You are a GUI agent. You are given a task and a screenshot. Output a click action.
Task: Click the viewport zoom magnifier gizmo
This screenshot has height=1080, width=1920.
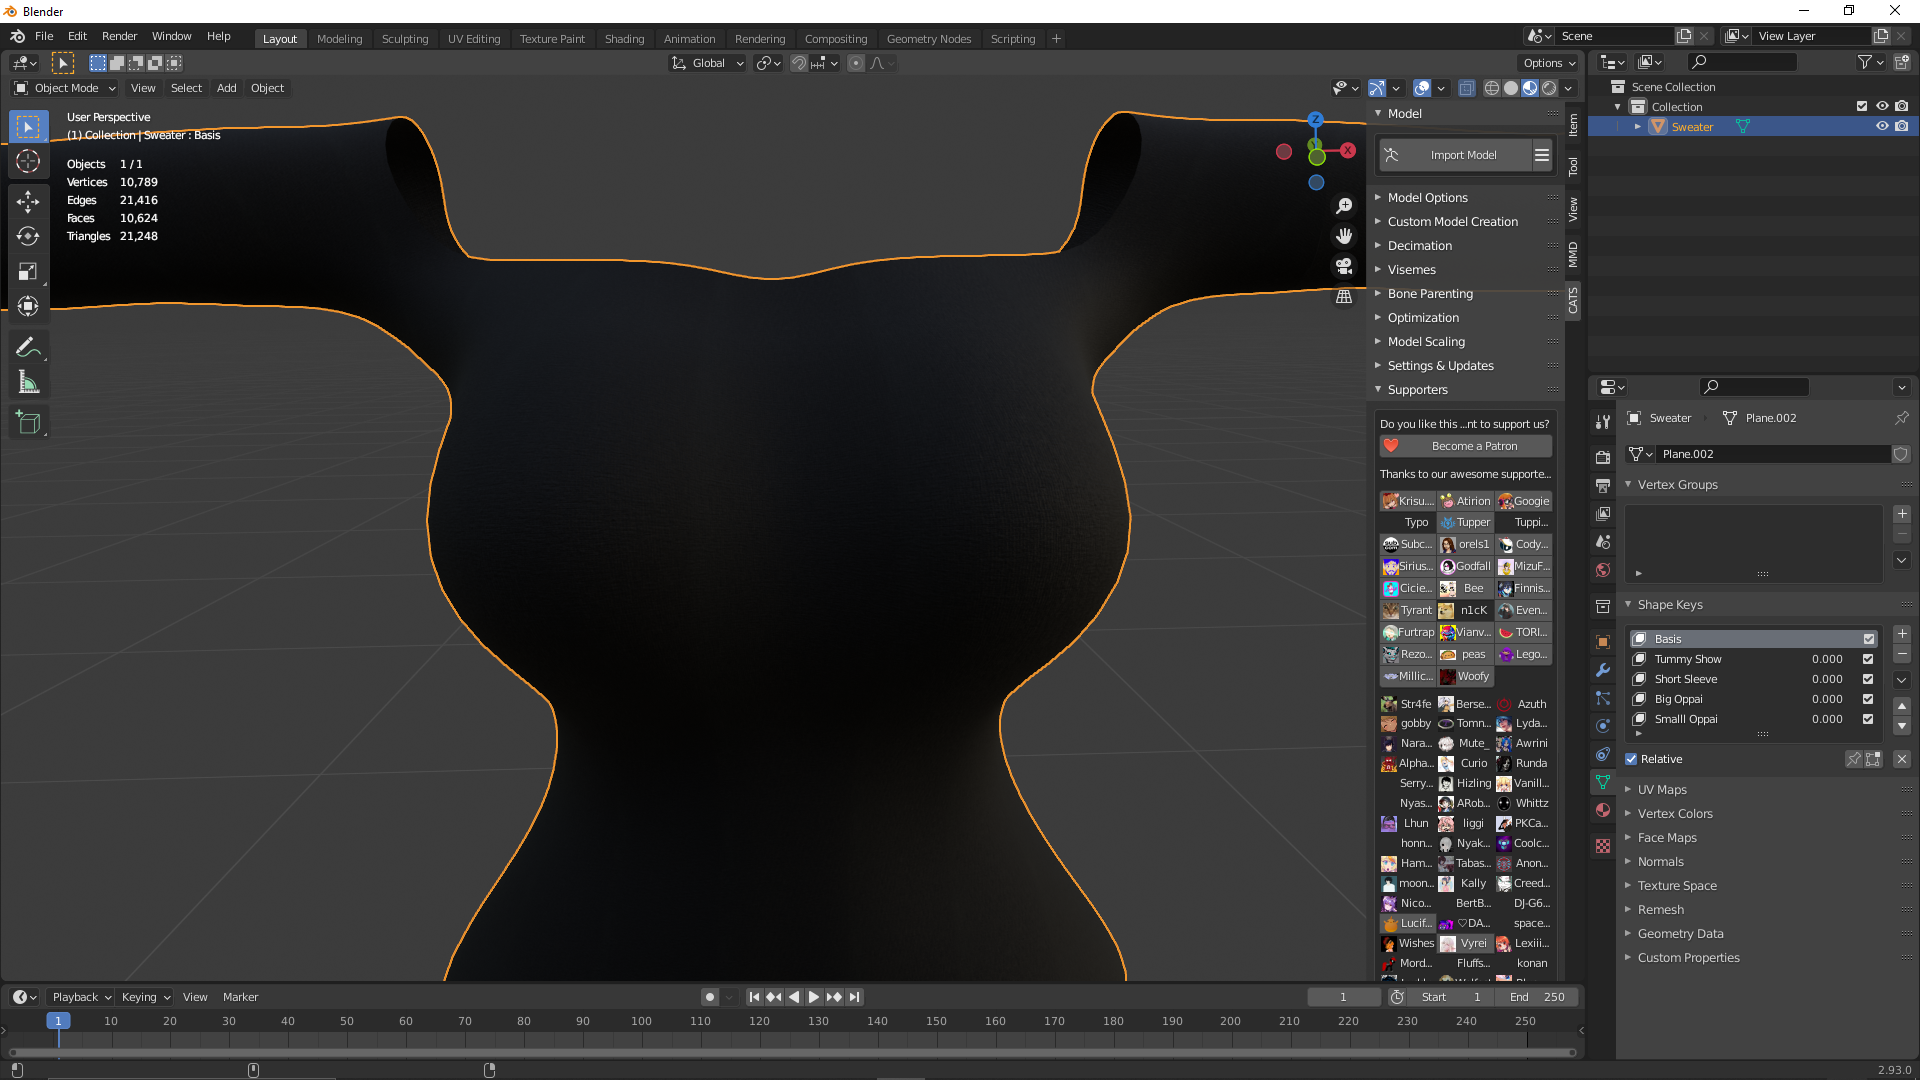point(1344,206)
